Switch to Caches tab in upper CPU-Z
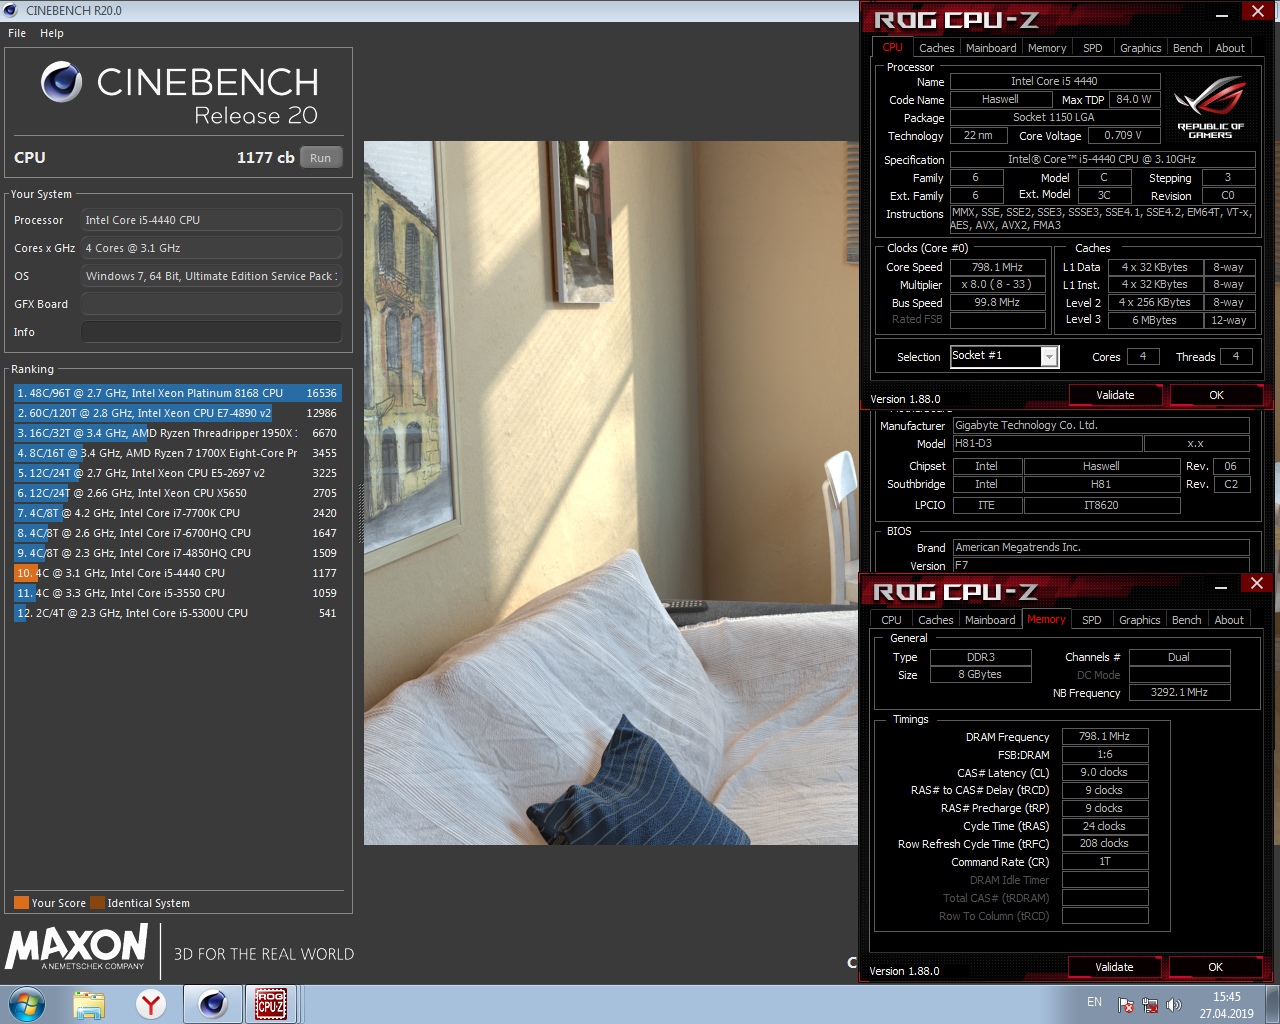The width and height of the screenshot is (1280, 1024). tap(936, 48)
